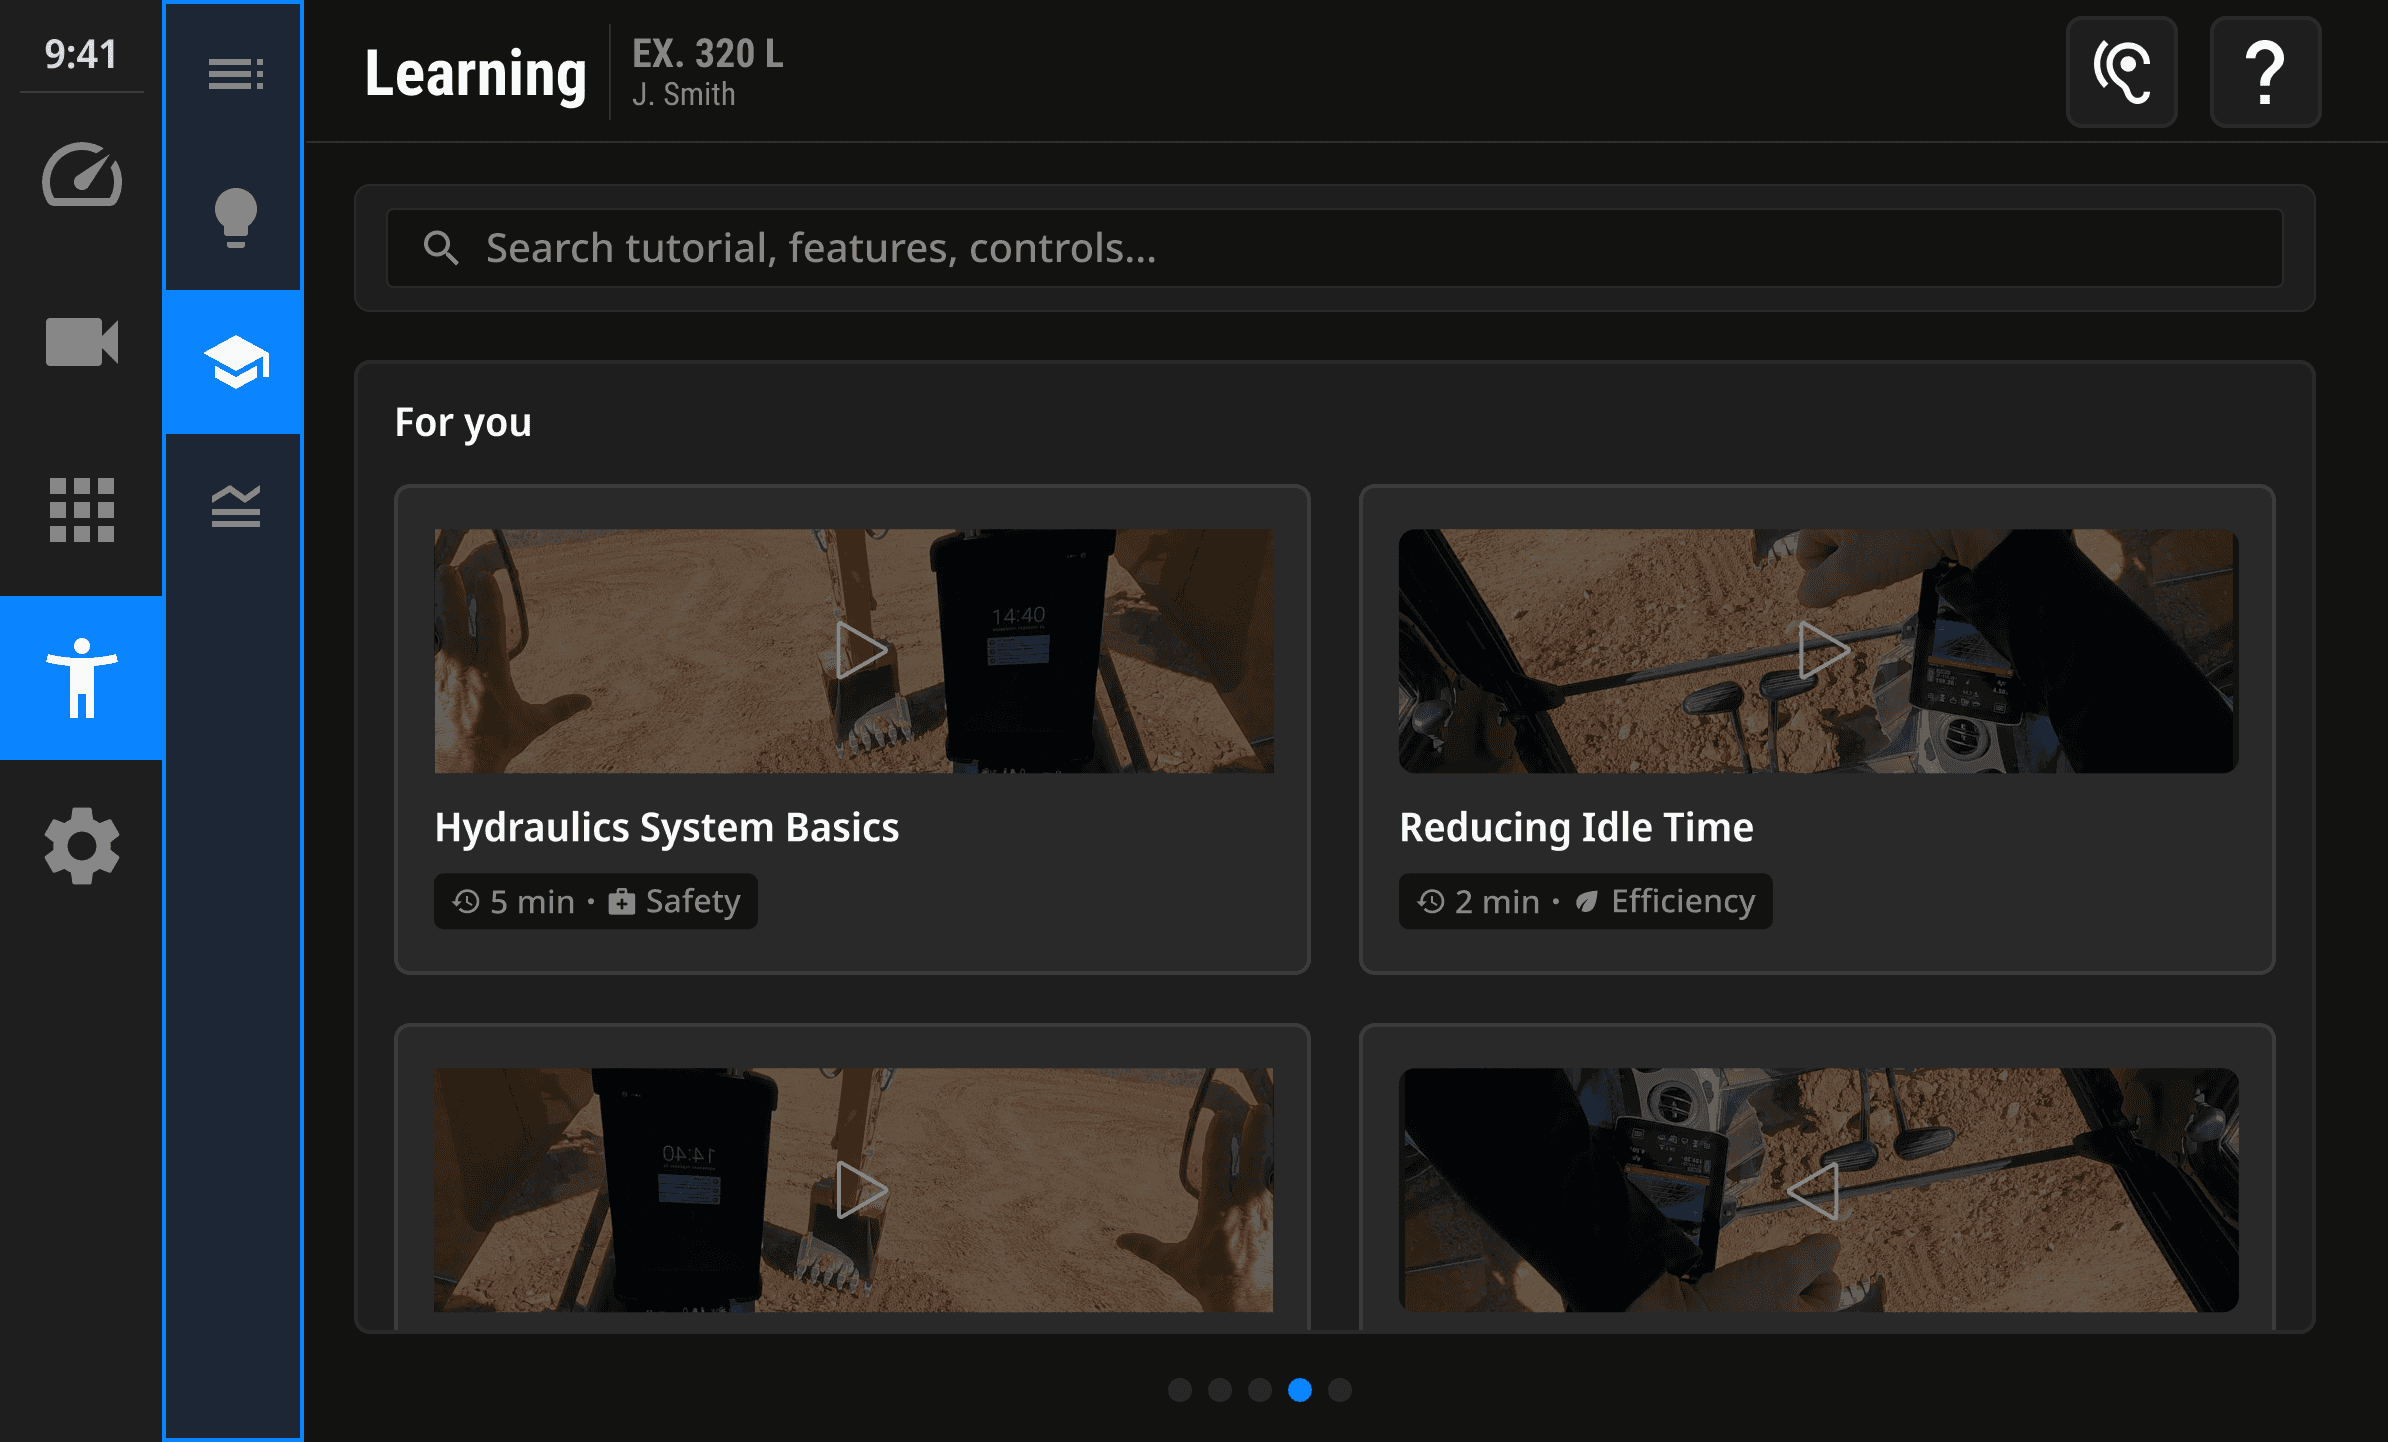The height and width of the screenshot is (1442, 2388).
Task: Click the hearing assistance button
Action: pos(2121,72)
